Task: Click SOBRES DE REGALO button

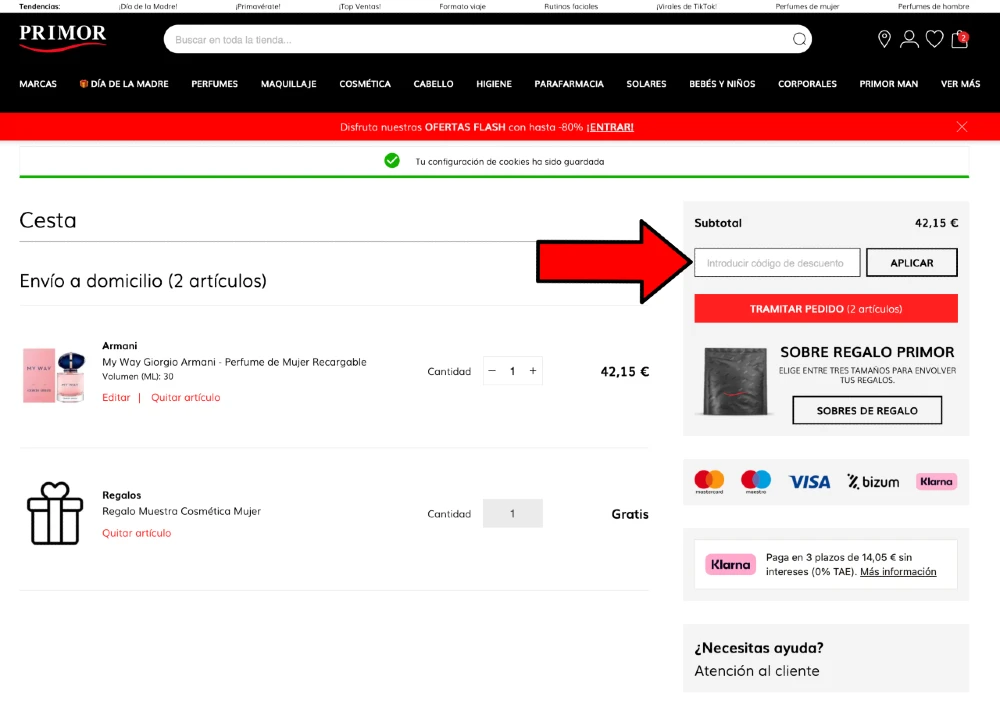Action: [x=867, y=411]
